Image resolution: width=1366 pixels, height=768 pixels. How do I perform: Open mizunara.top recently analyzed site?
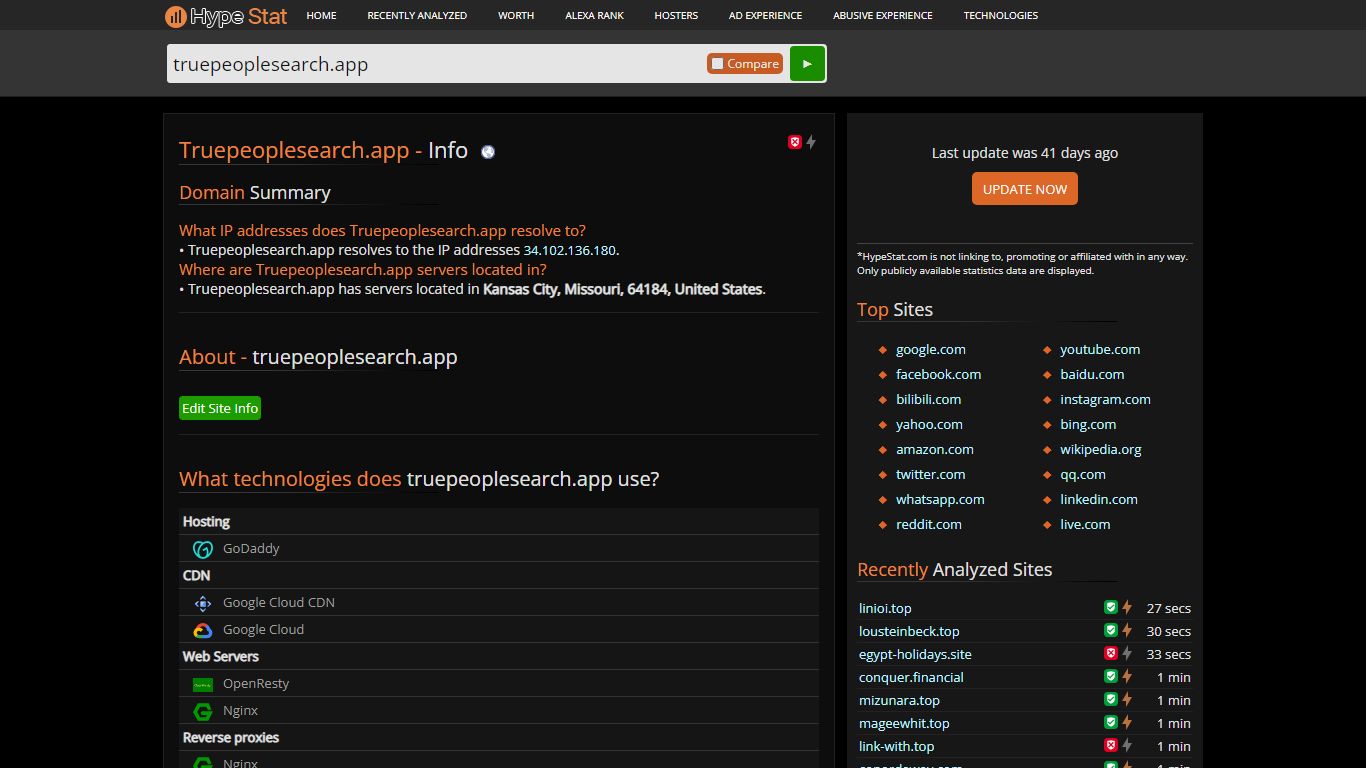pos(899,701)
